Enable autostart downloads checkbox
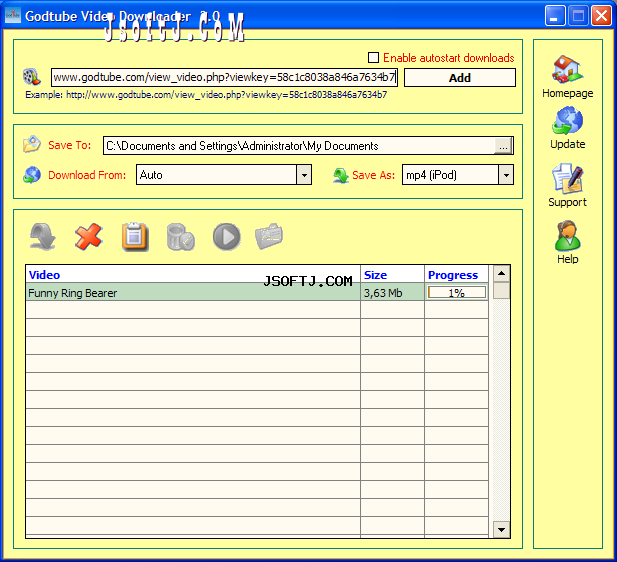 click(x=373, y=57)
